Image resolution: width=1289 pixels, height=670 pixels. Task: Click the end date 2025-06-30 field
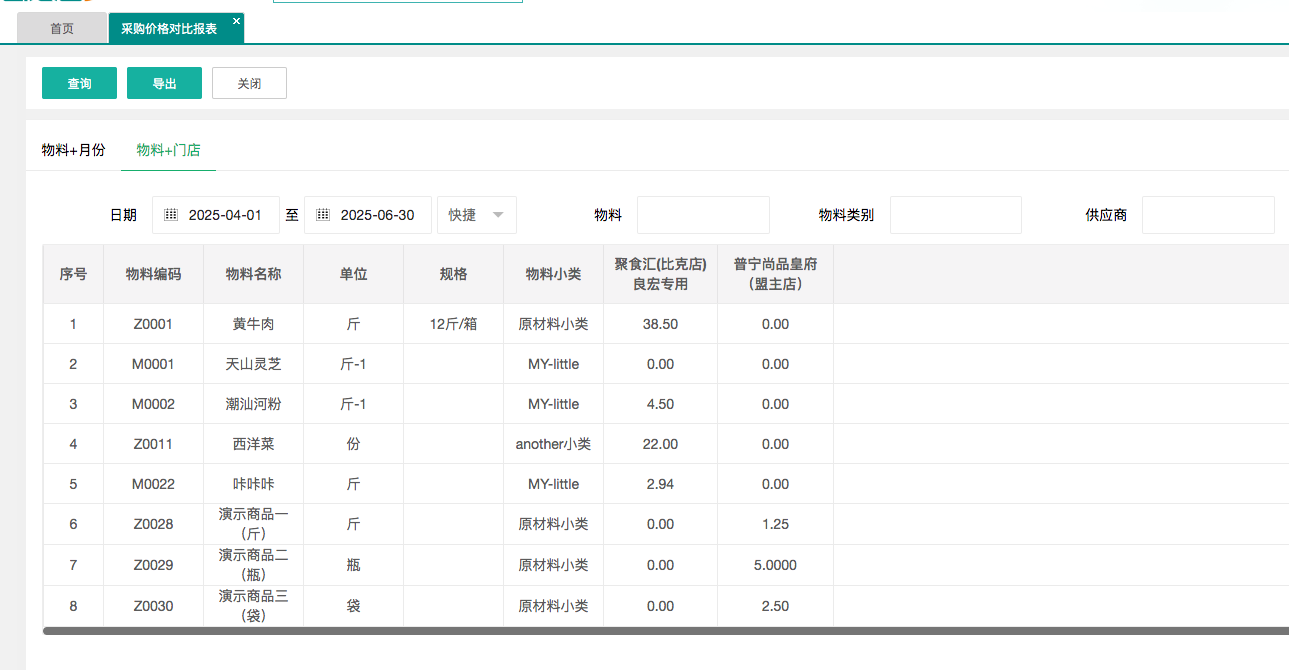point(377,215)
